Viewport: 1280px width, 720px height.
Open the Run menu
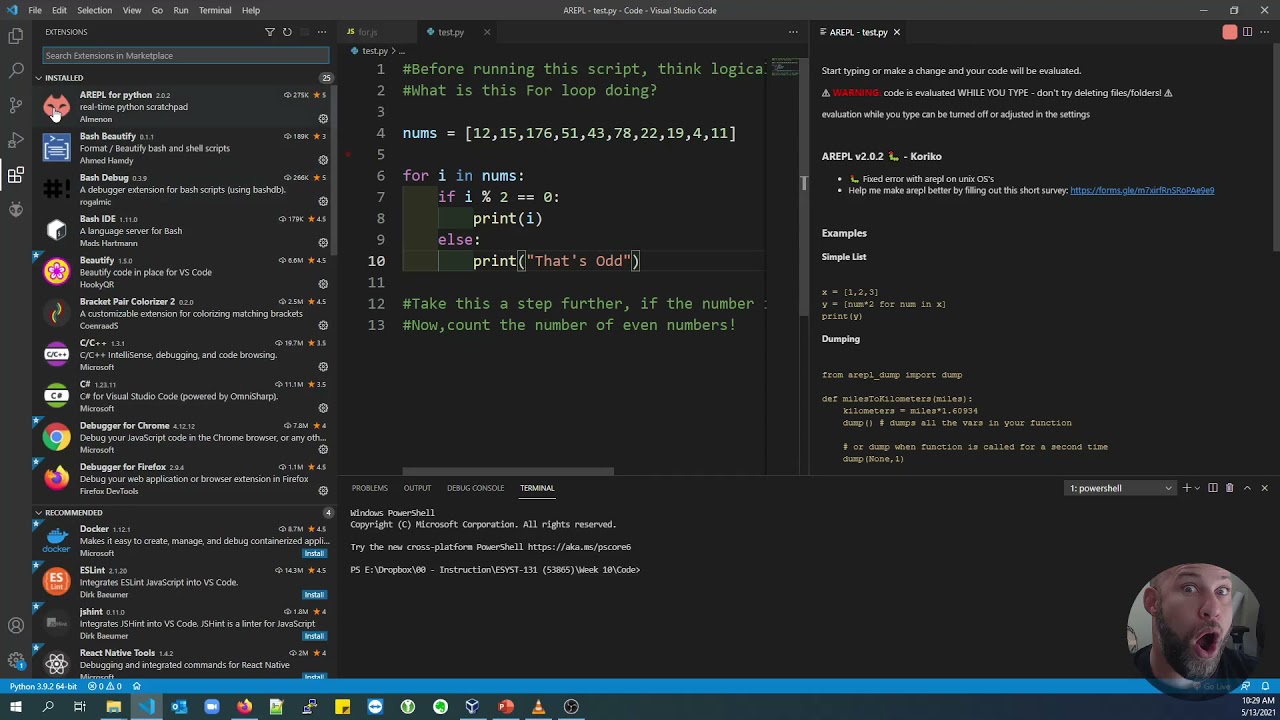coord(181,10)
